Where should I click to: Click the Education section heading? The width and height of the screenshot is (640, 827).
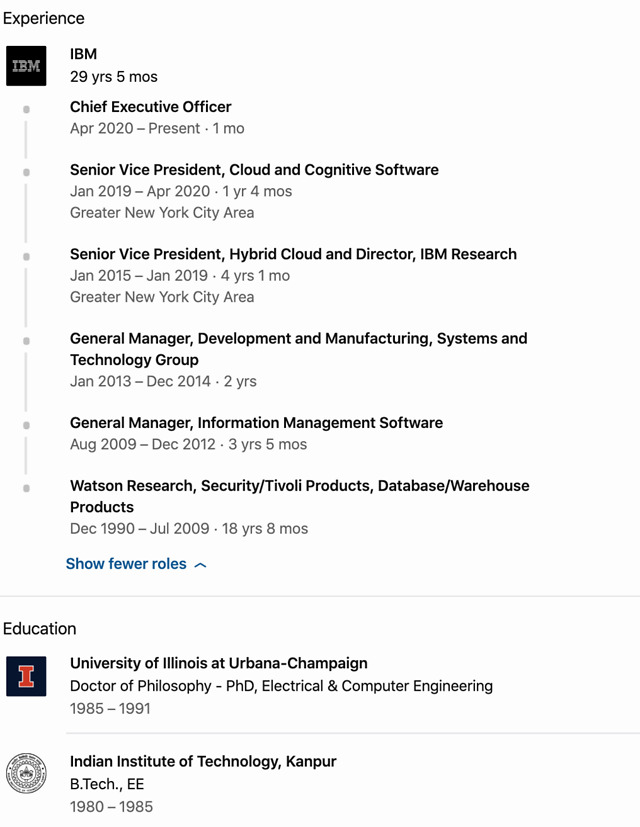[40, 628]
